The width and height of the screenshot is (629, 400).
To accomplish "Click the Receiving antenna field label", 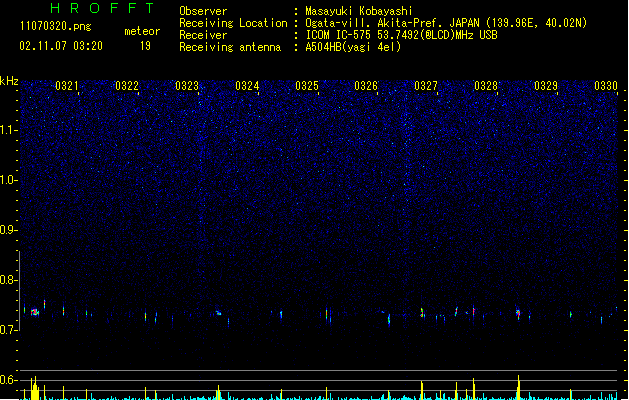I will pyautogui.click(x=230, y=47).
